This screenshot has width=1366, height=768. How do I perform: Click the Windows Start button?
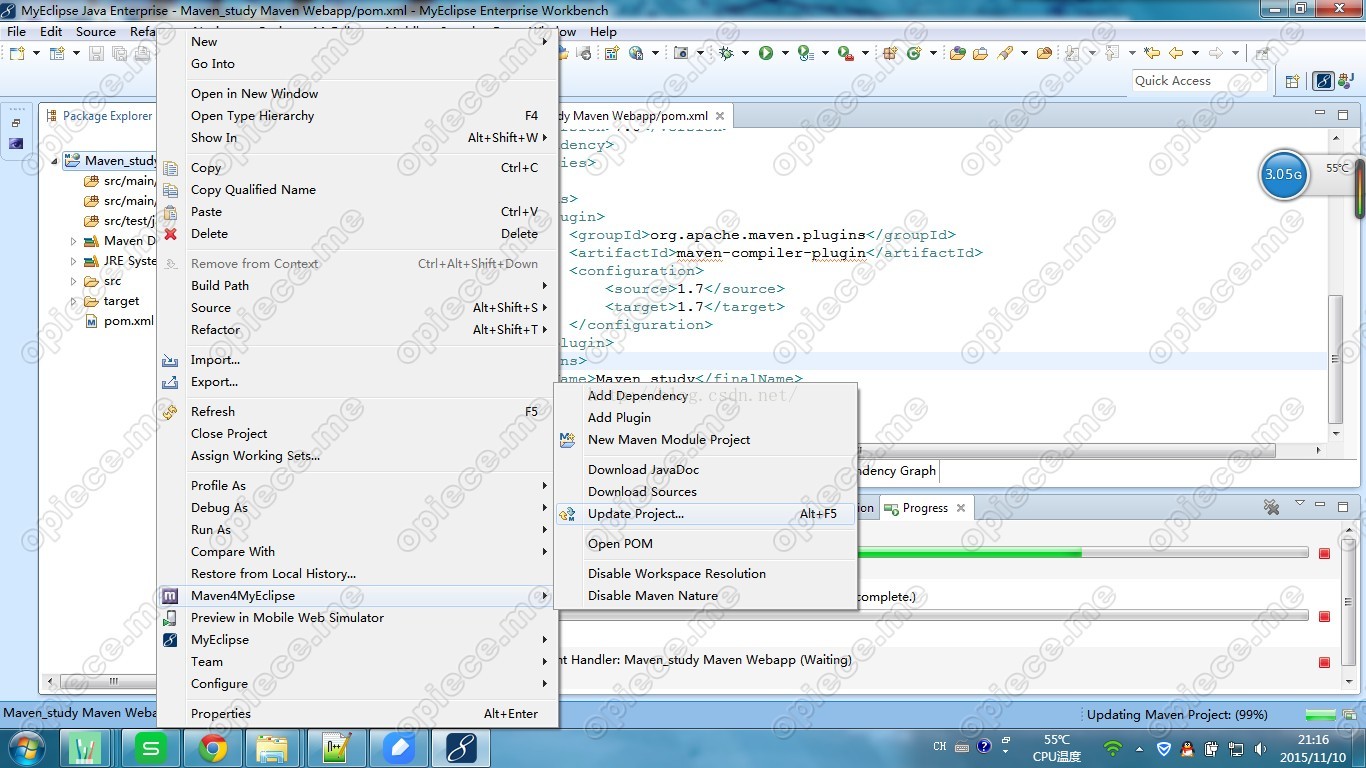[x=27, y=748]
